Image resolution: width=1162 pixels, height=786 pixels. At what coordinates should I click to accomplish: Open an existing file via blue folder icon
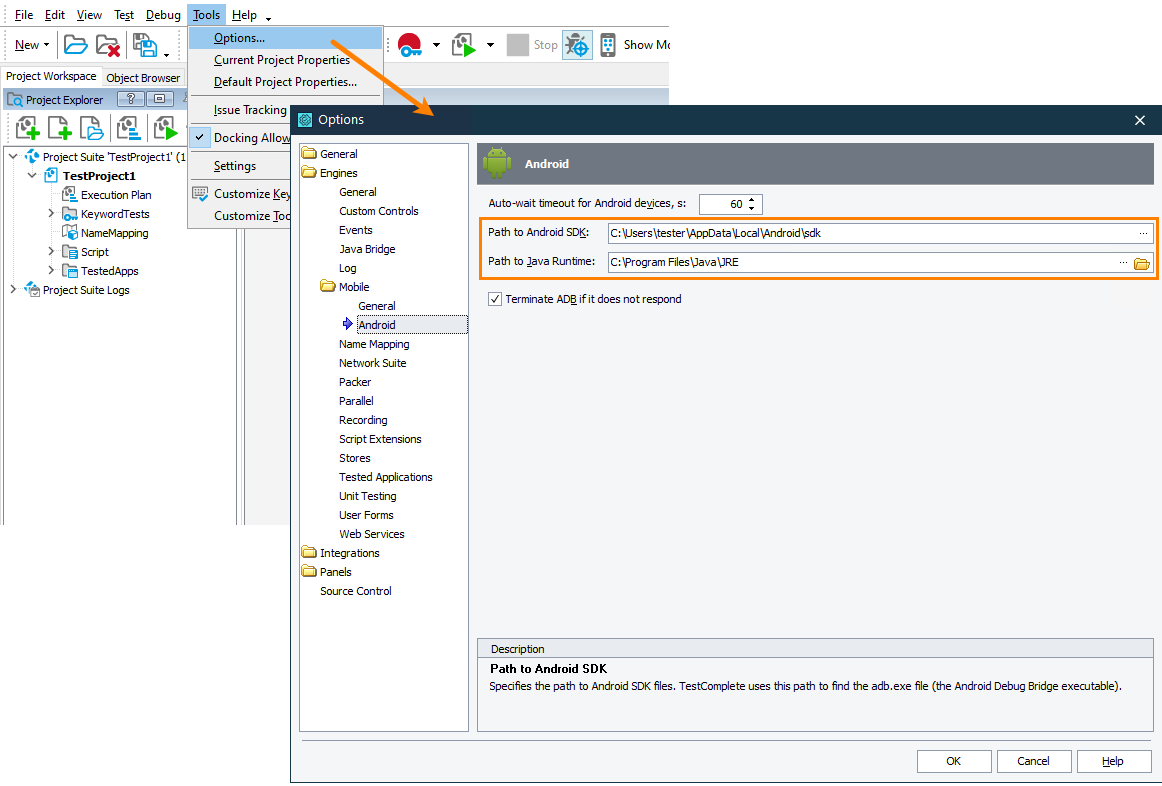[x=92, y=128]
